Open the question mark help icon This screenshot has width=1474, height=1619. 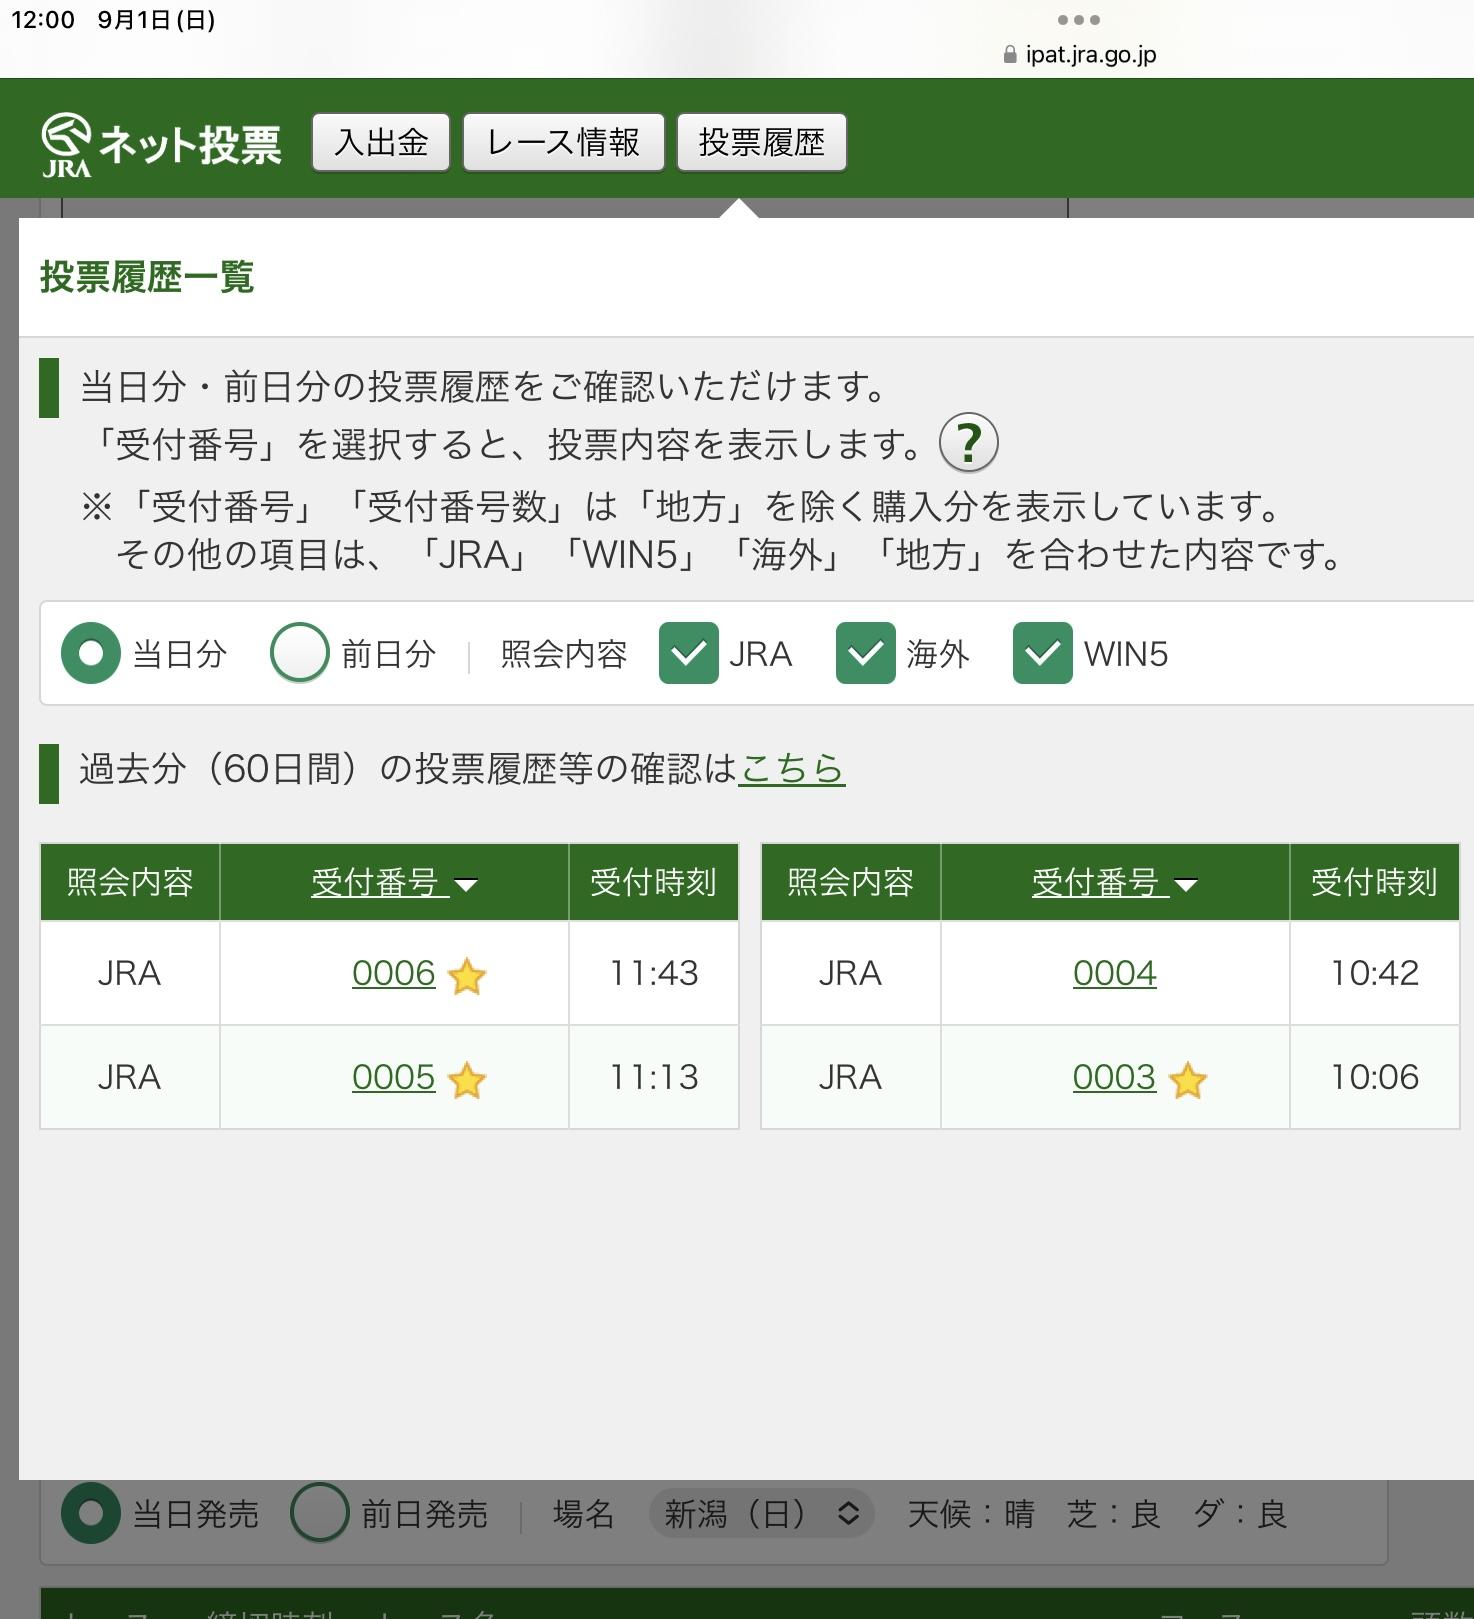pos(968,442)
